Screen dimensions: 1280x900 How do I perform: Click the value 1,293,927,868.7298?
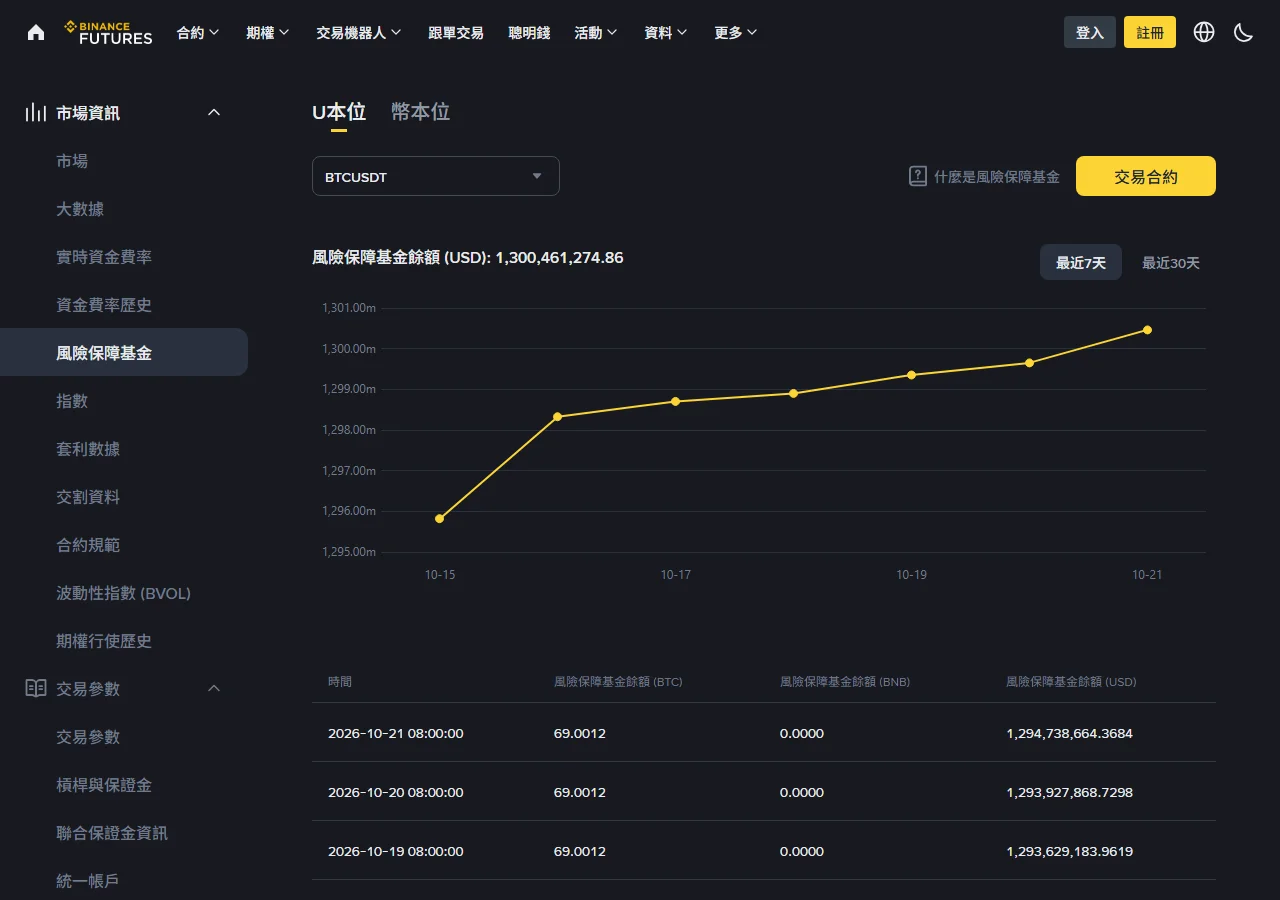coord(1069,792)
